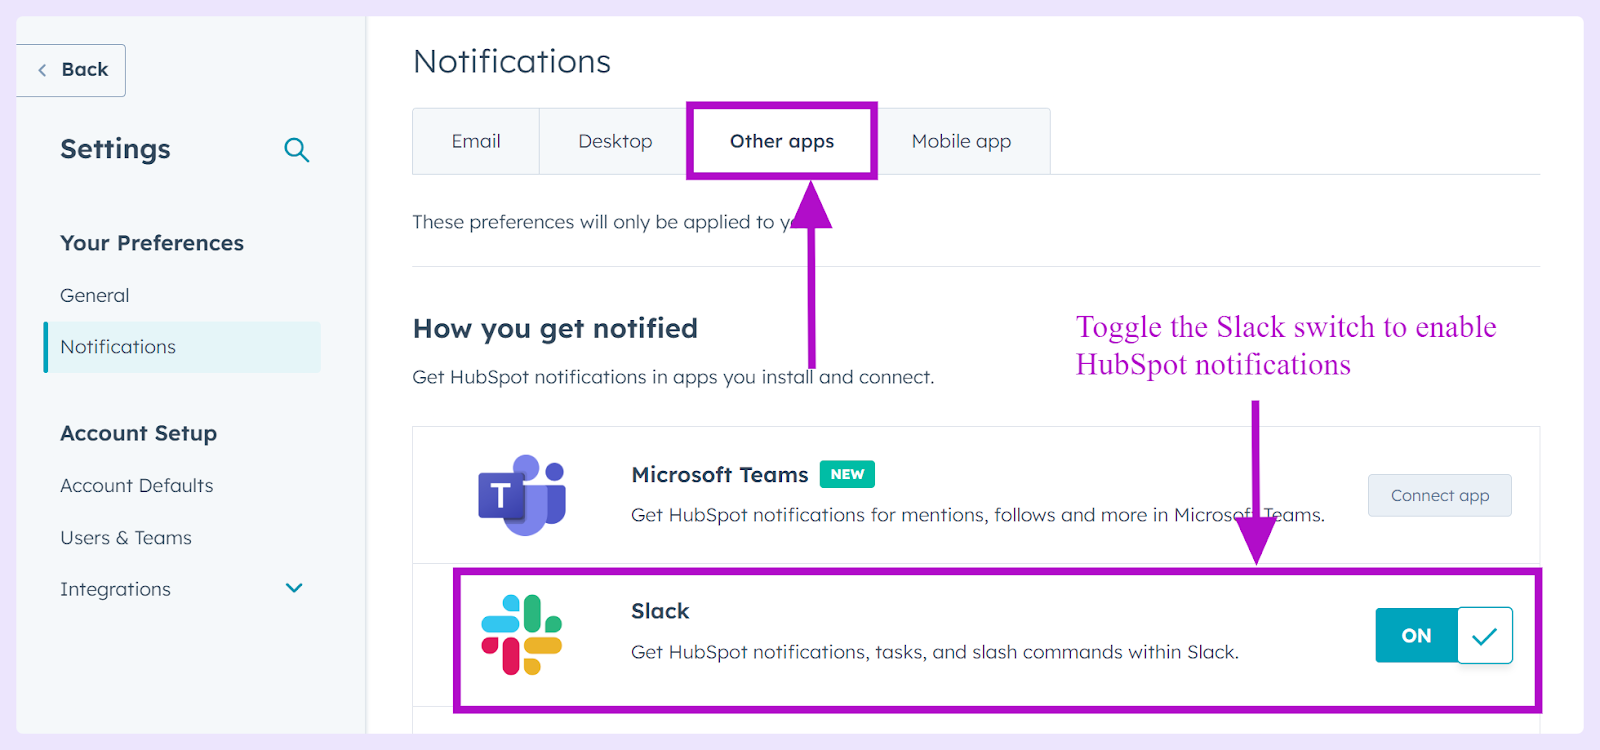Viewport: 1600px width, 750px height.
Task: Toggle the Slack notifications ON switch
Action: click(1444, 635)
